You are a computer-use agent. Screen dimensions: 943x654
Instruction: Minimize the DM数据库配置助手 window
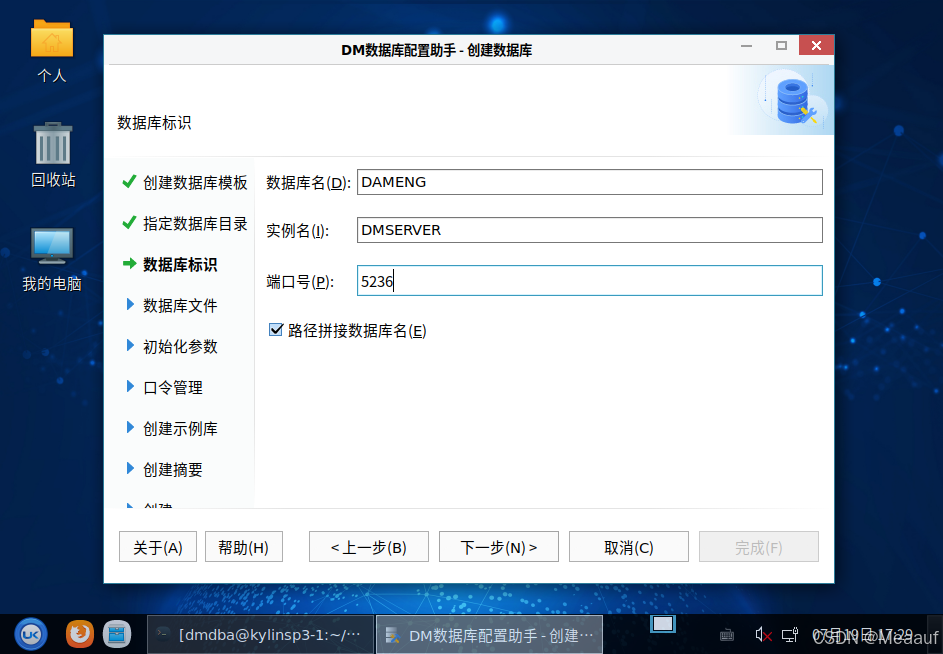pos(746,46)
